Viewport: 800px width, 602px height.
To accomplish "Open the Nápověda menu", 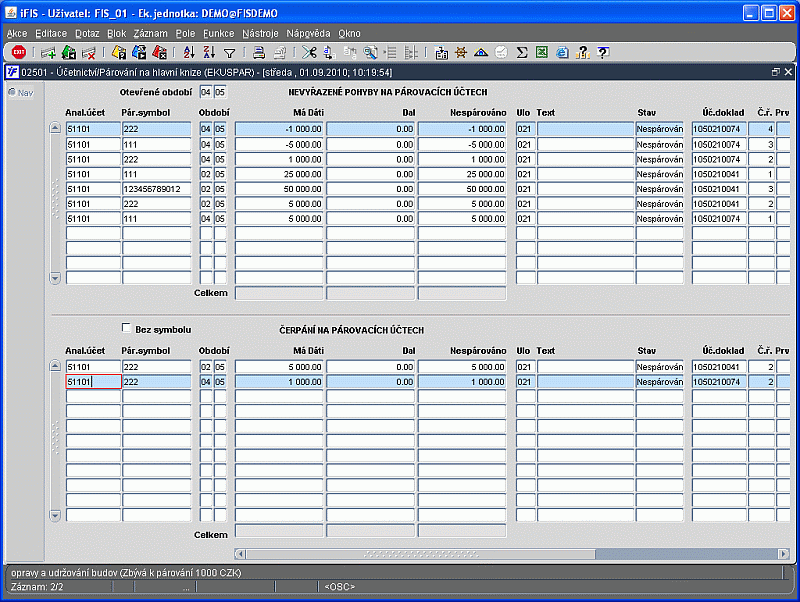I will (x=308, y=33).
